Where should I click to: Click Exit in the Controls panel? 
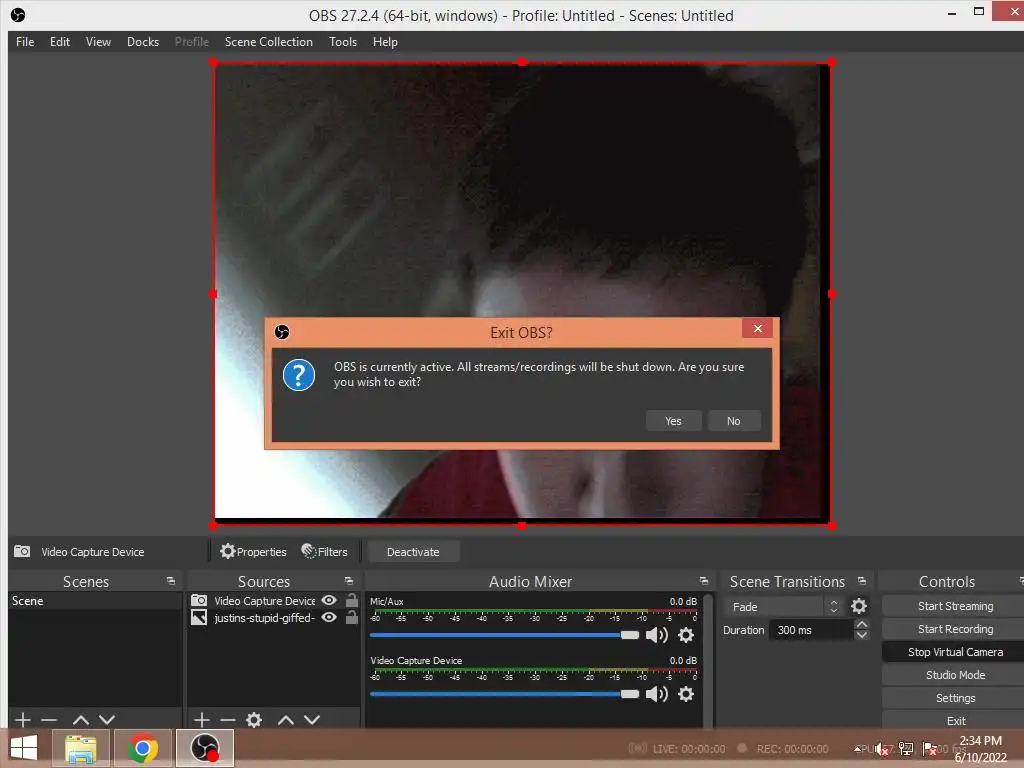955,721
